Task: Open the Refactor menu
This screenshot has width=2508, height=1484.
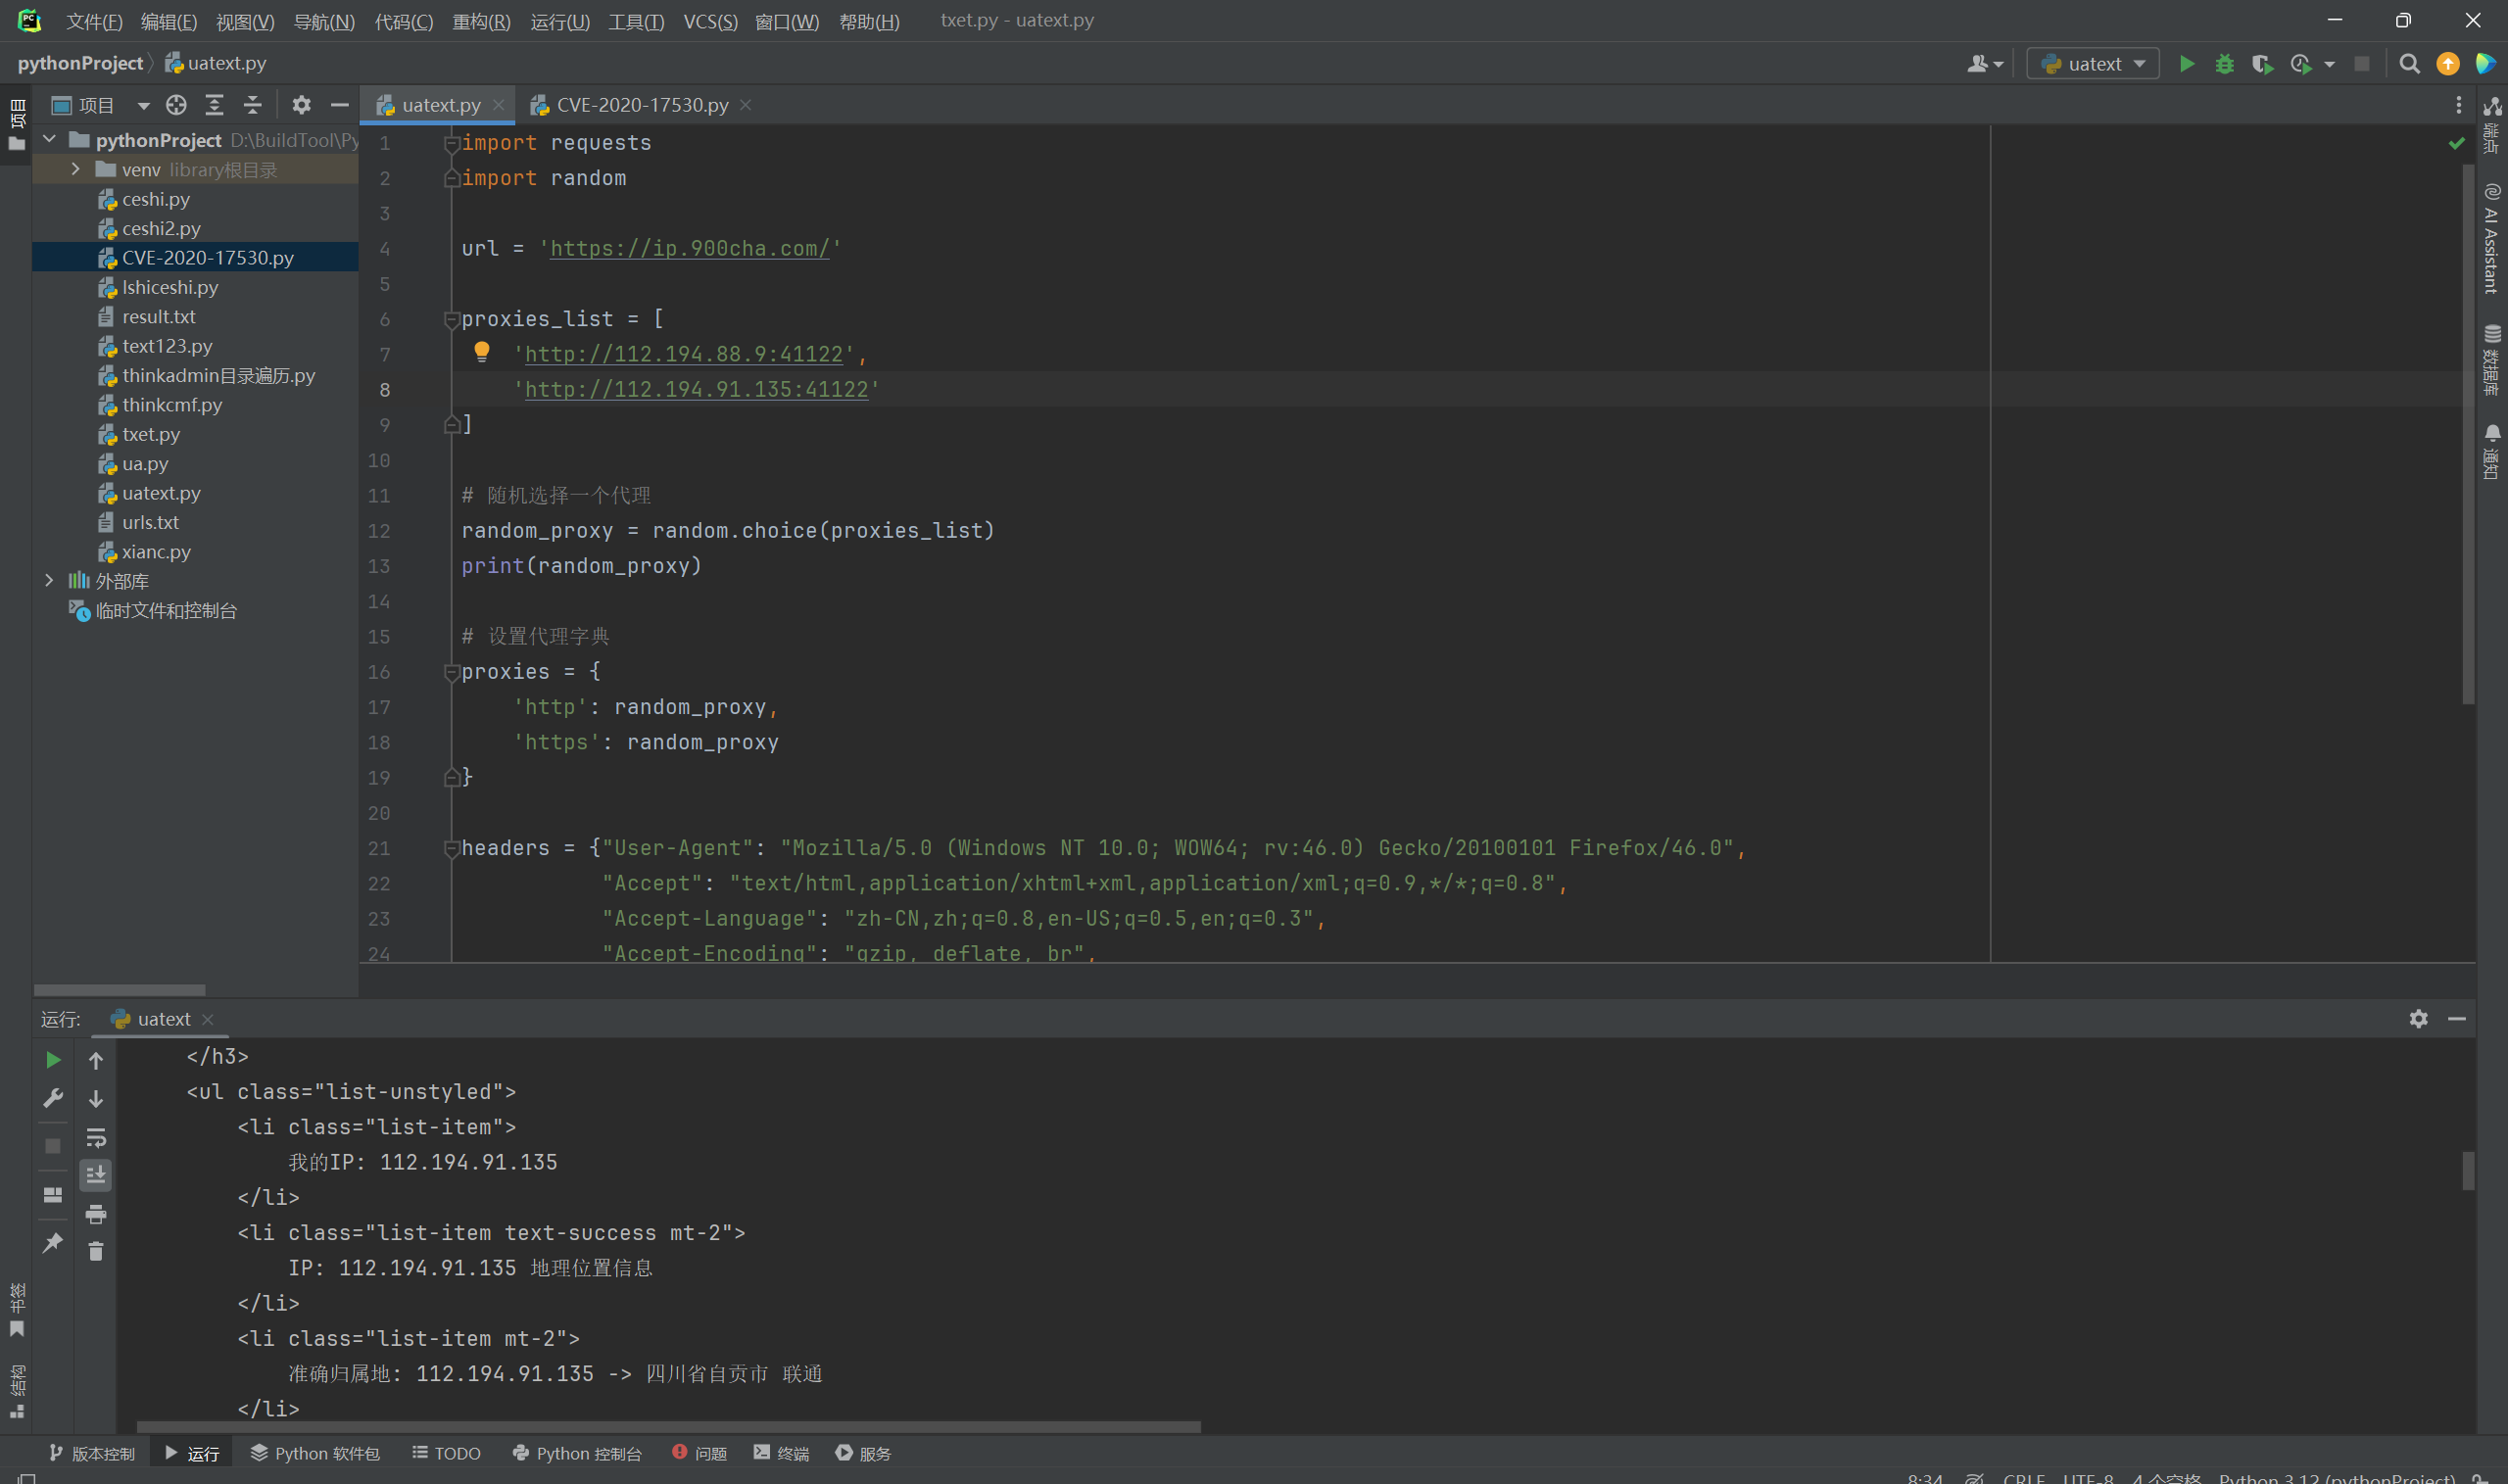Action: coord(481,21)
